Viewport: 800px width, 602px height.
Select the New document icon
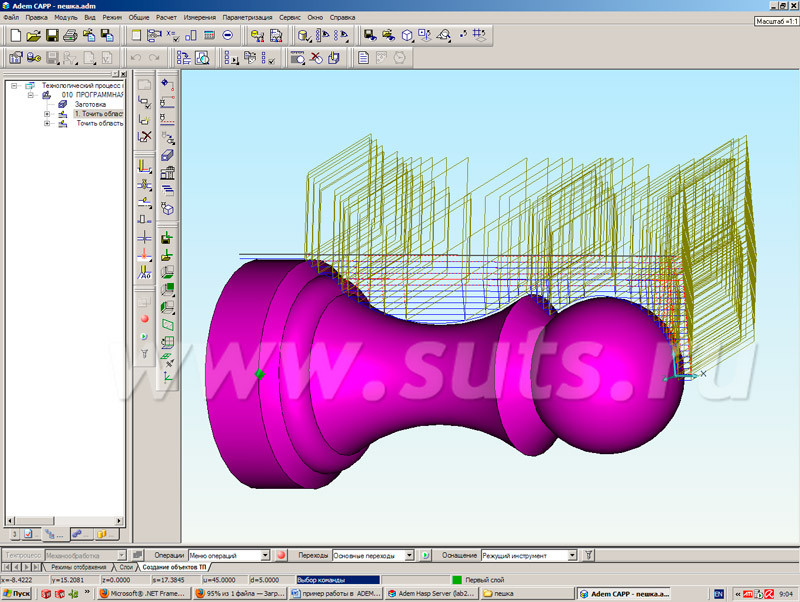(18, 37)
